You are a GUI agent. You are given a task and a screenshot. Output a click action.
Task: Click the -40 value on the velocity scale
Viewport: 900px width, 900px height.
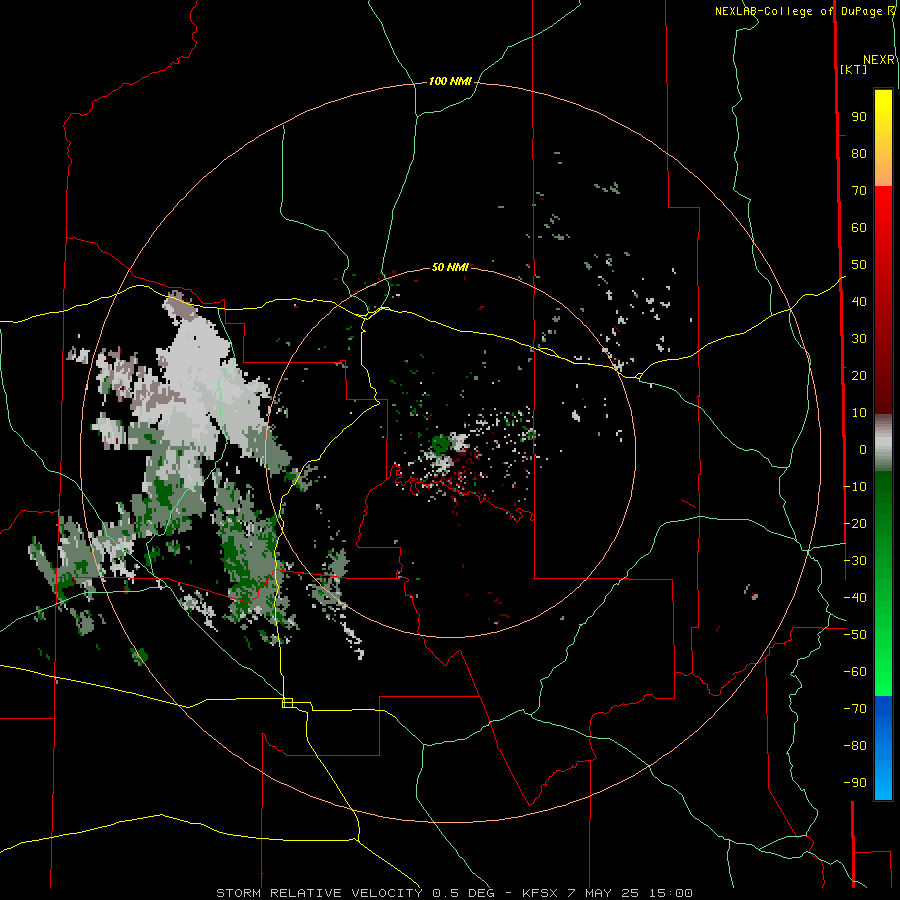click(x=855, y=598)
